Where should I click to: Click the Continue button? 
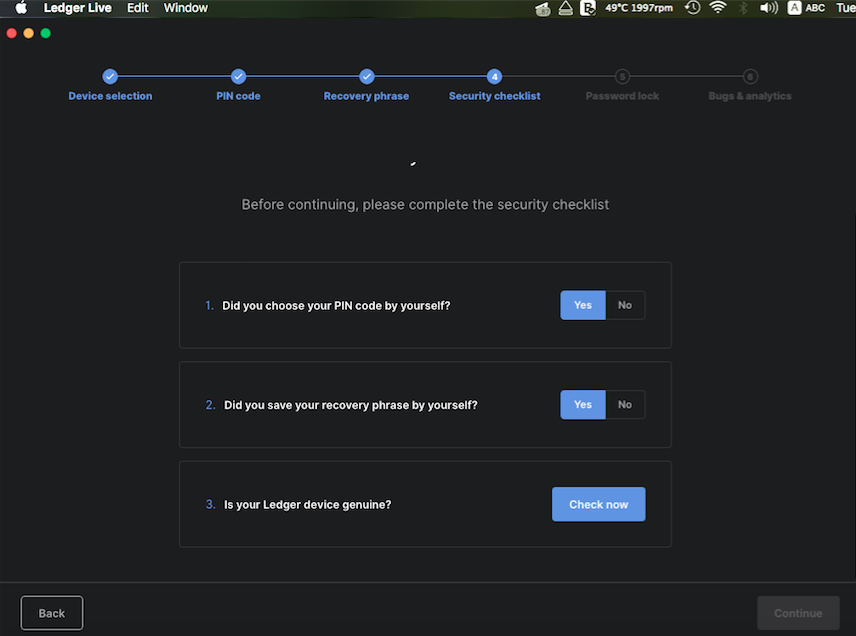(798, 613)
